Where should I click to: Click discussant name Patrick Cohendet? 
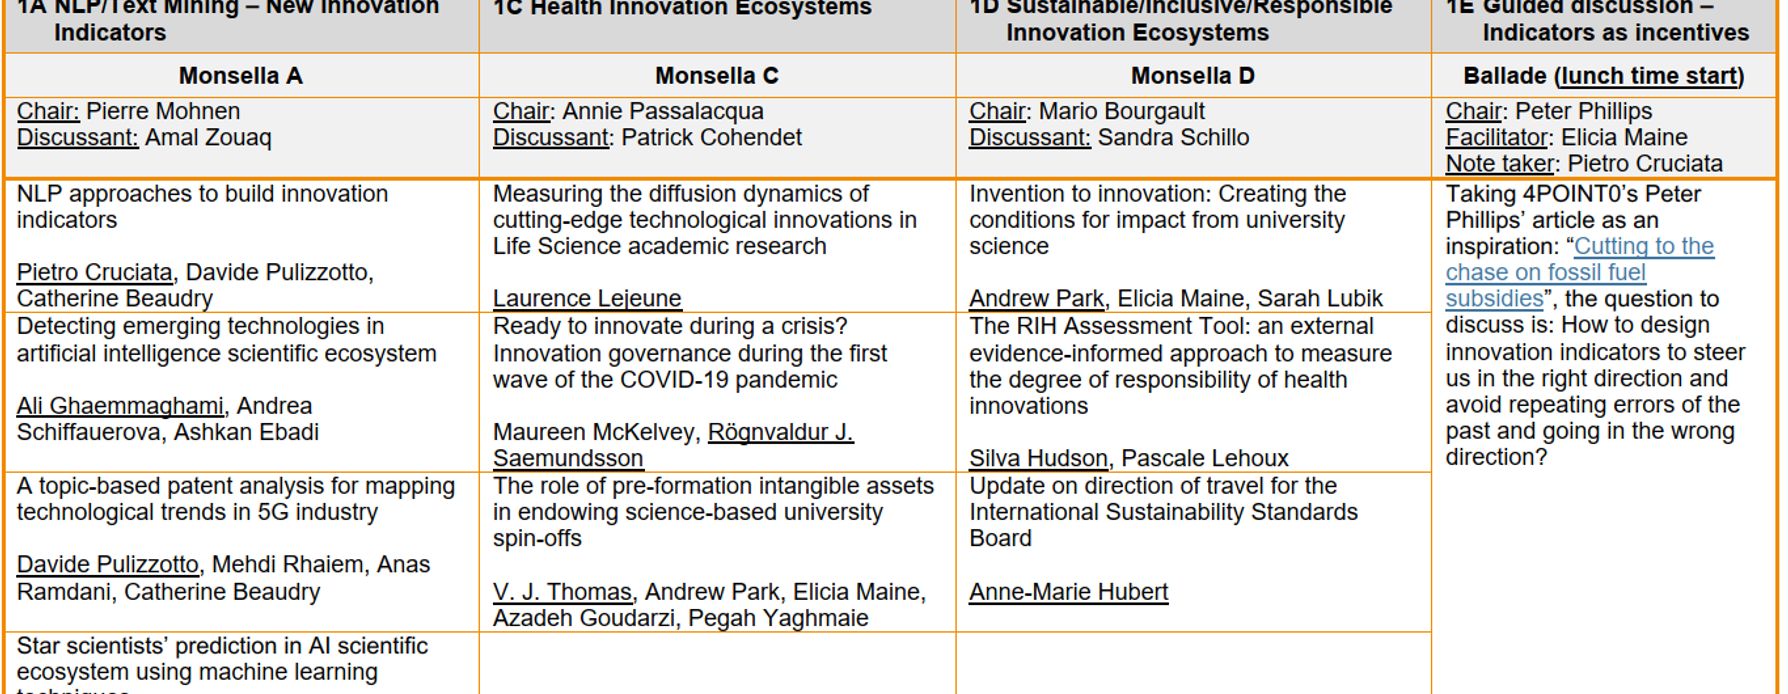tap(711, 138)
